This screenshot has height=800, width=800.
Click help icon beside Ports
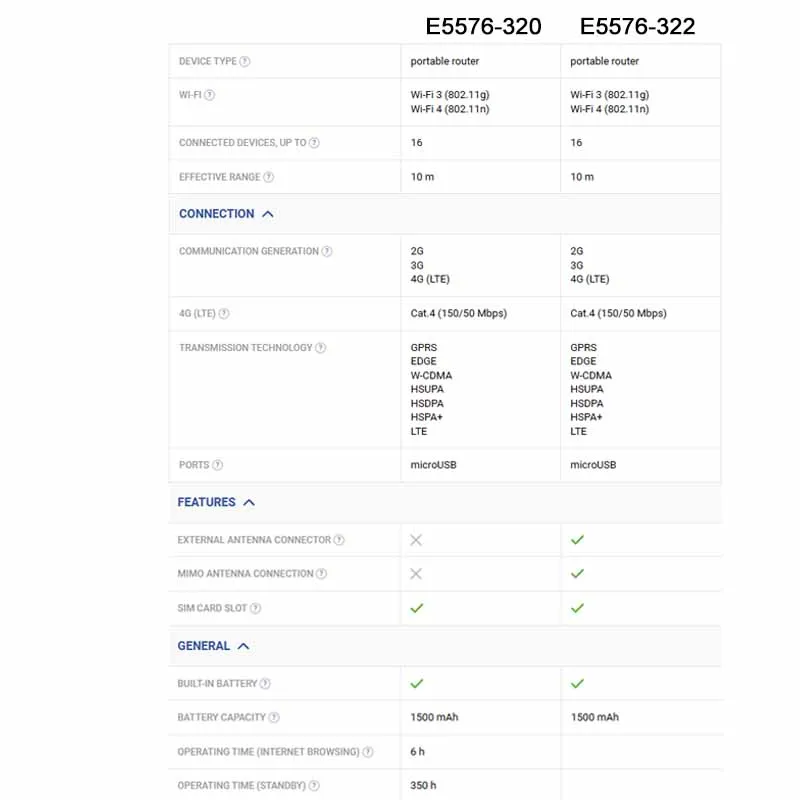coord(218,465)
